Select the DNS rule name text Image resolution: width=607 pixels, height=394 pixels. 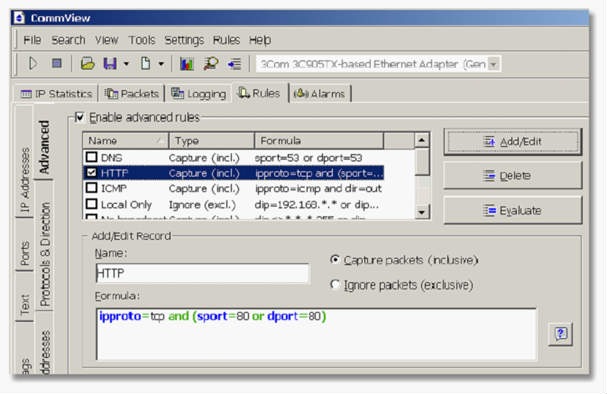click(111, 158)
